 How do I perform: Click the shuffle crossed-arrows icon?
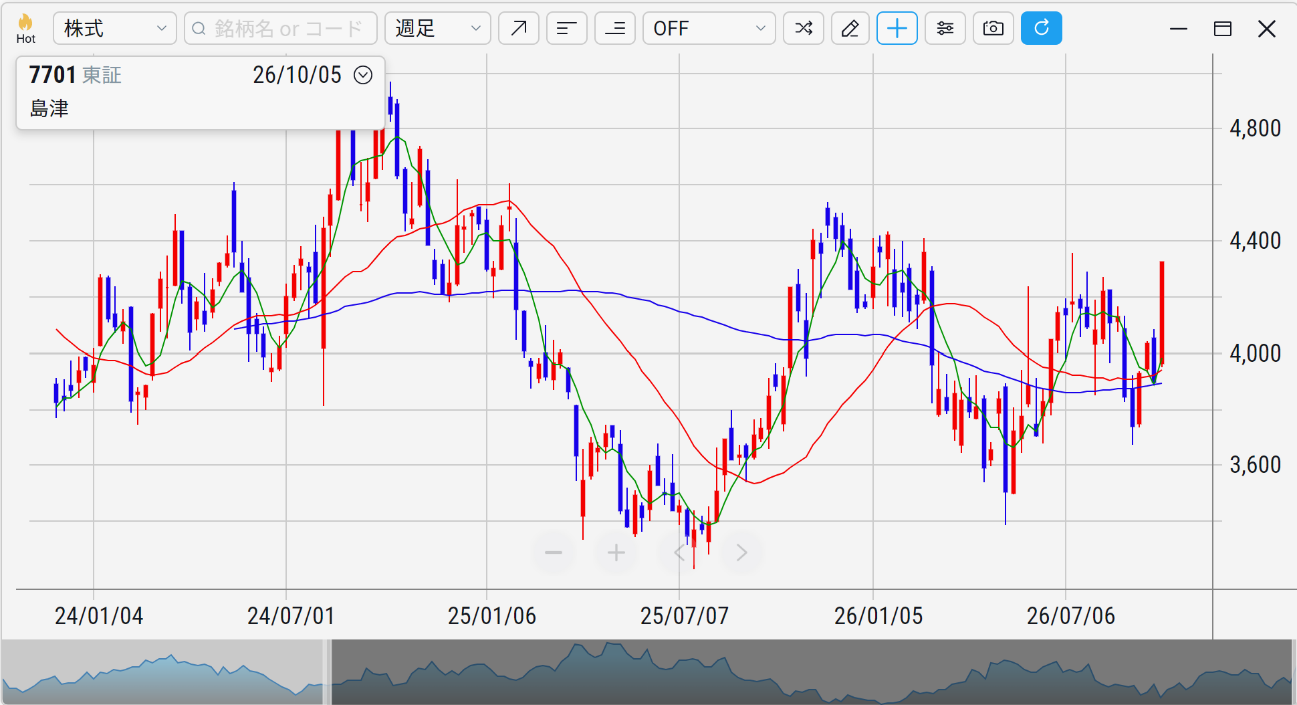(803, 28)
